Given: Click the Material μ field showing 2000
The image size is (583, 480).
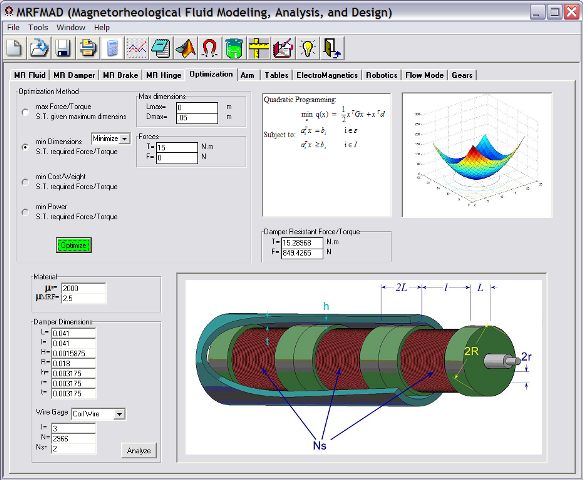Looking at the screenshot, I should [83, 288].
